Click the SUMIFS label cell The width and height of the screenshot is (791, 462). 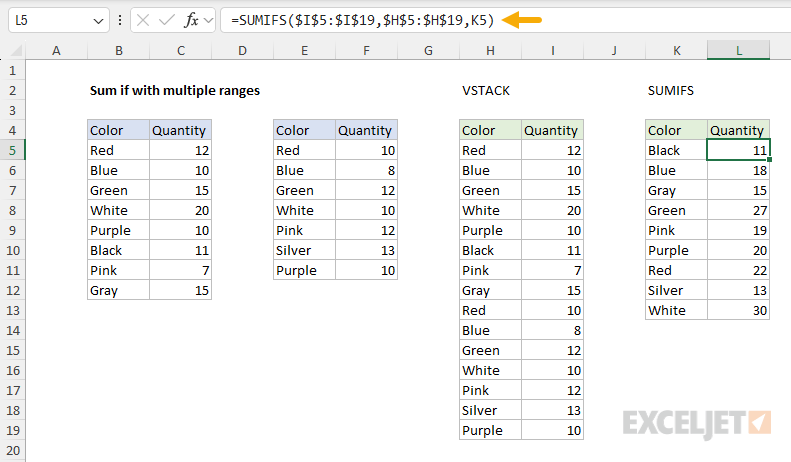click(x=670, y=91)
